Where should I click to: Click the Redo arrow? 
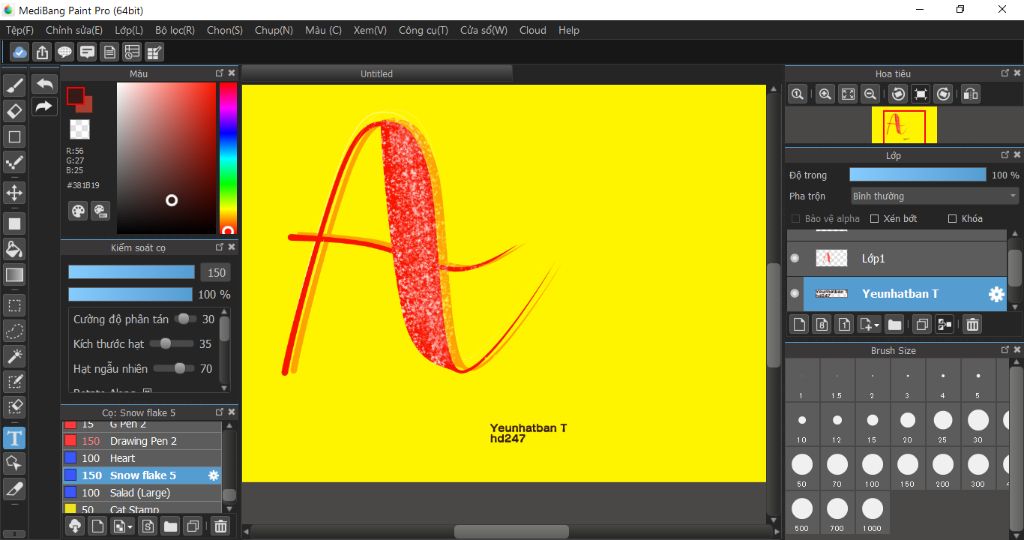click(x=44, y=106)
